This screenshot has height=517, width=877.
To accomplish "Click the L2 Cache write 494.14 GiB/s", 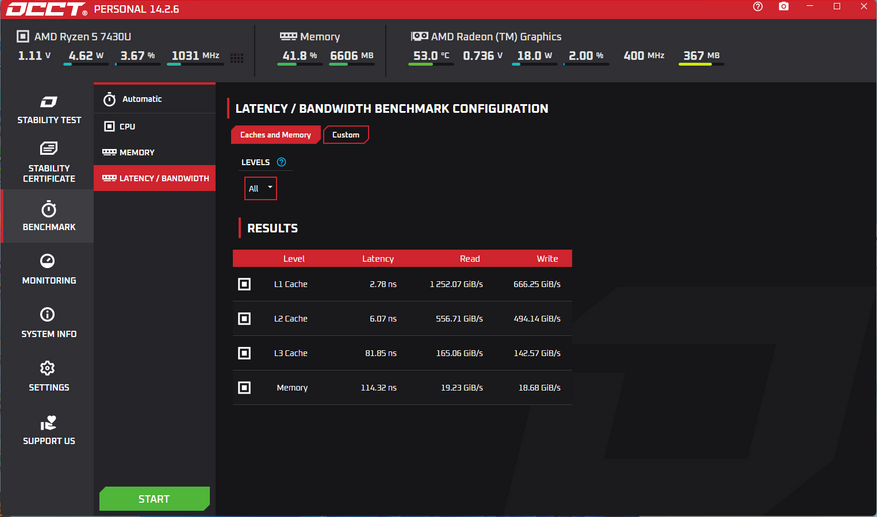I will 537,319.
